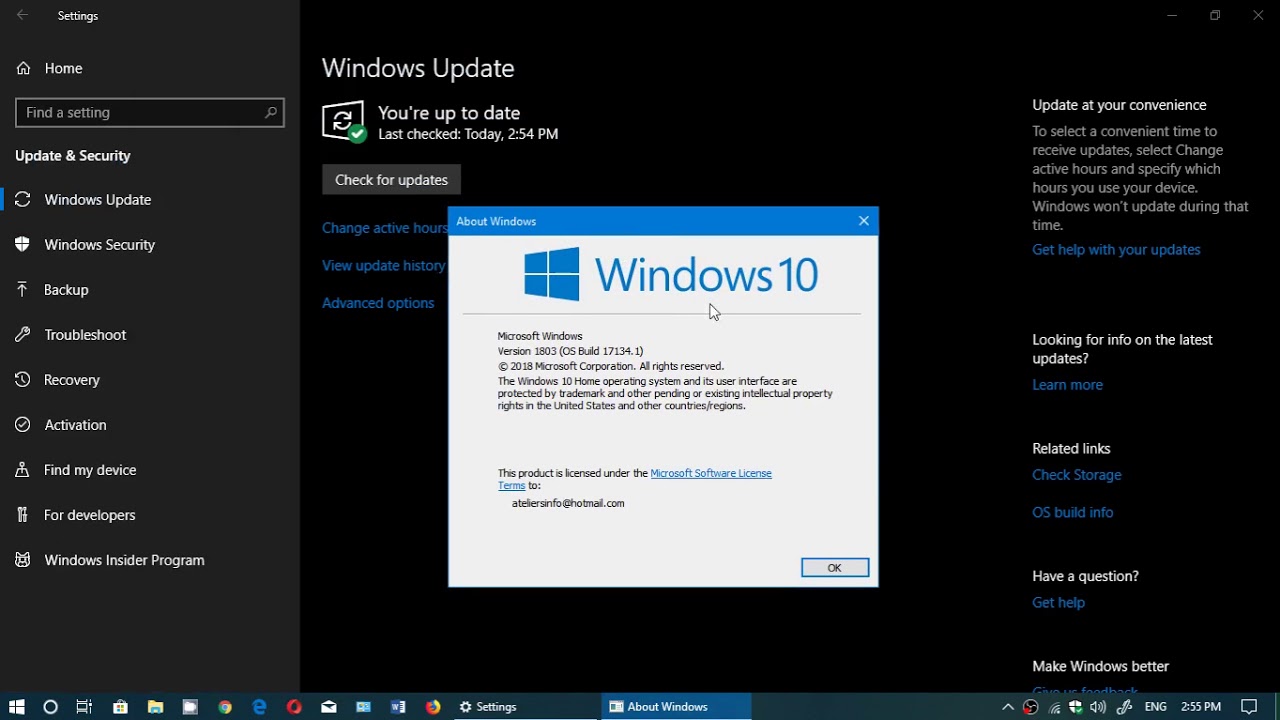Viewport: 1280px width, 720px height.
Task: Click the Windows Ink pen tray icon
Action: coord(1124,707)
